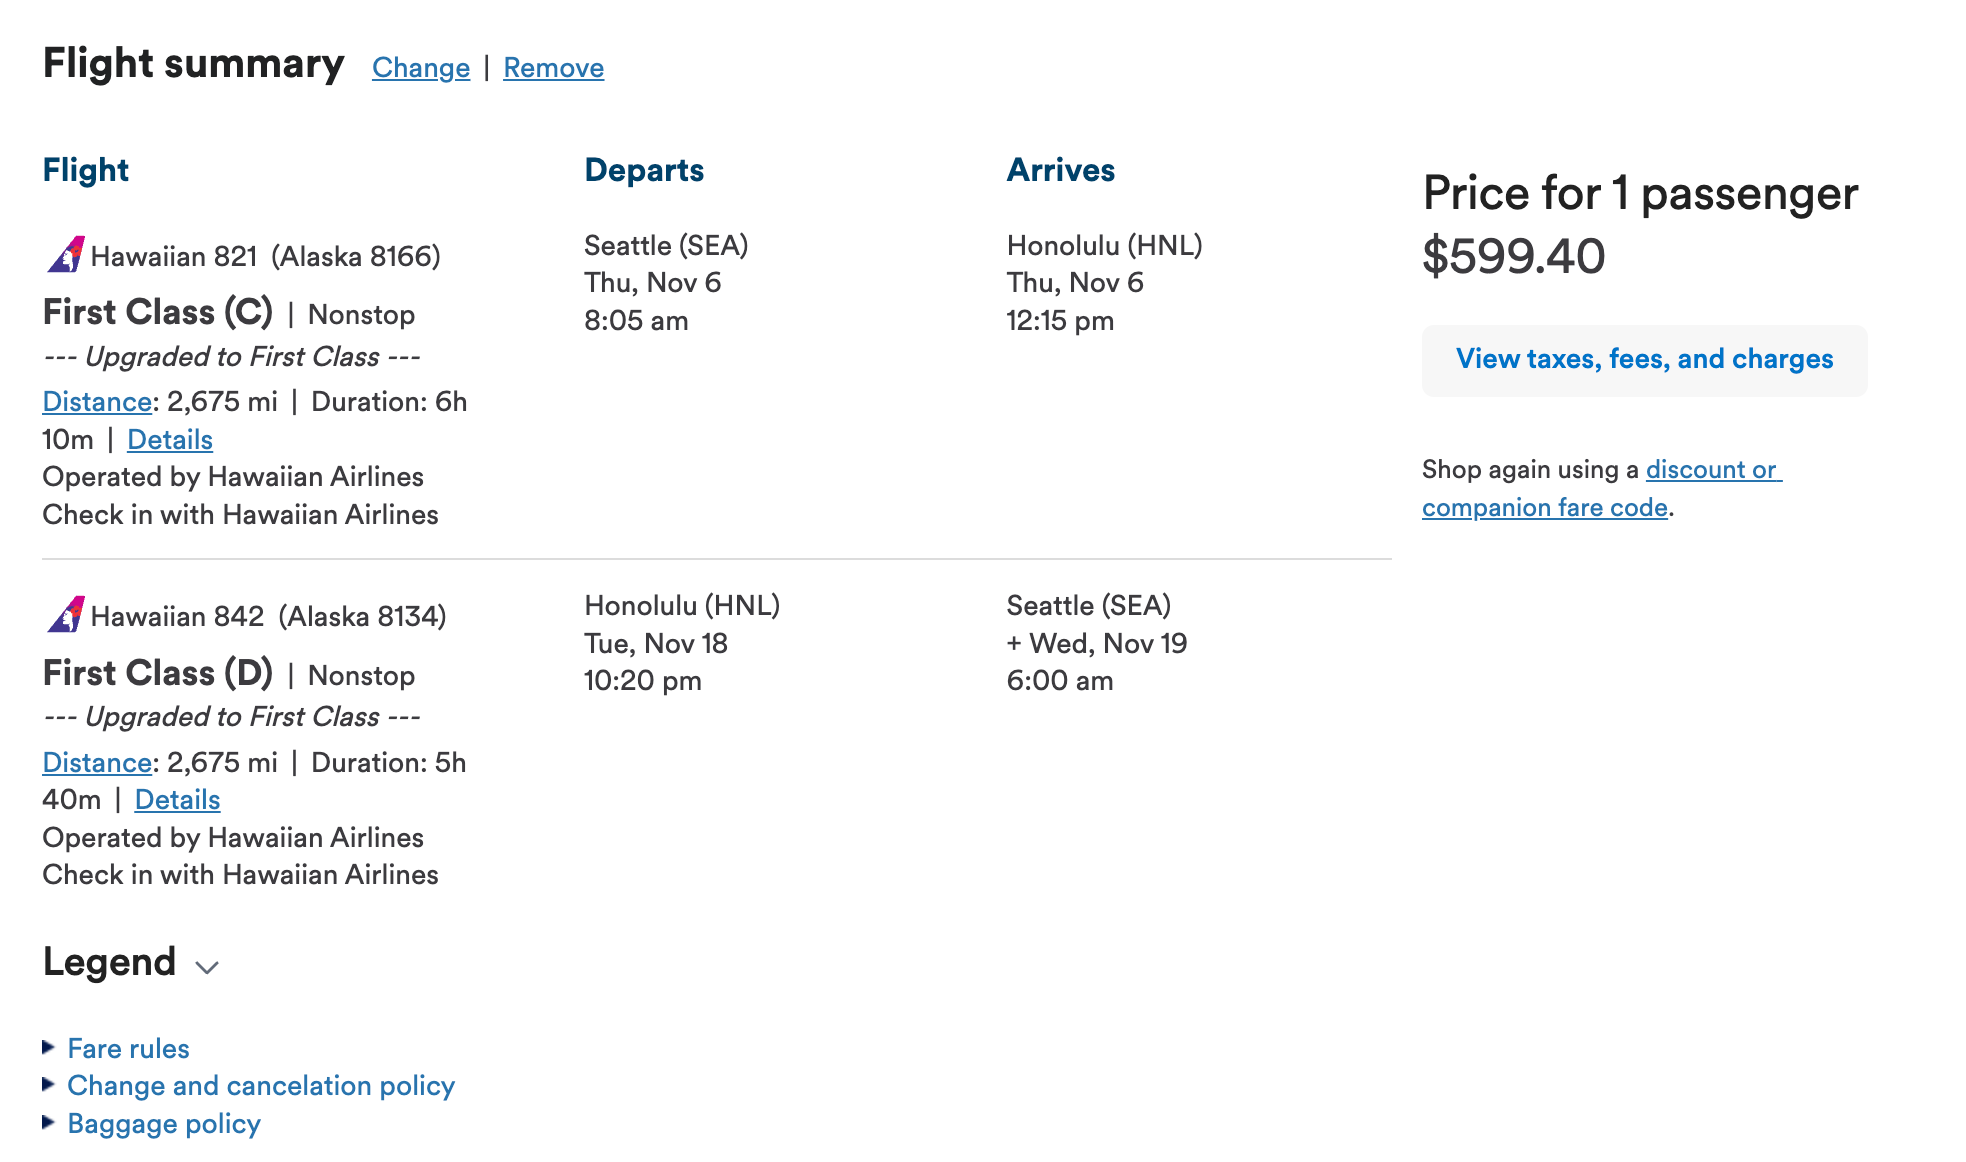Click View taxes, fees, and charges button
The image size is (1966, 1162).
coord(1645,360)
